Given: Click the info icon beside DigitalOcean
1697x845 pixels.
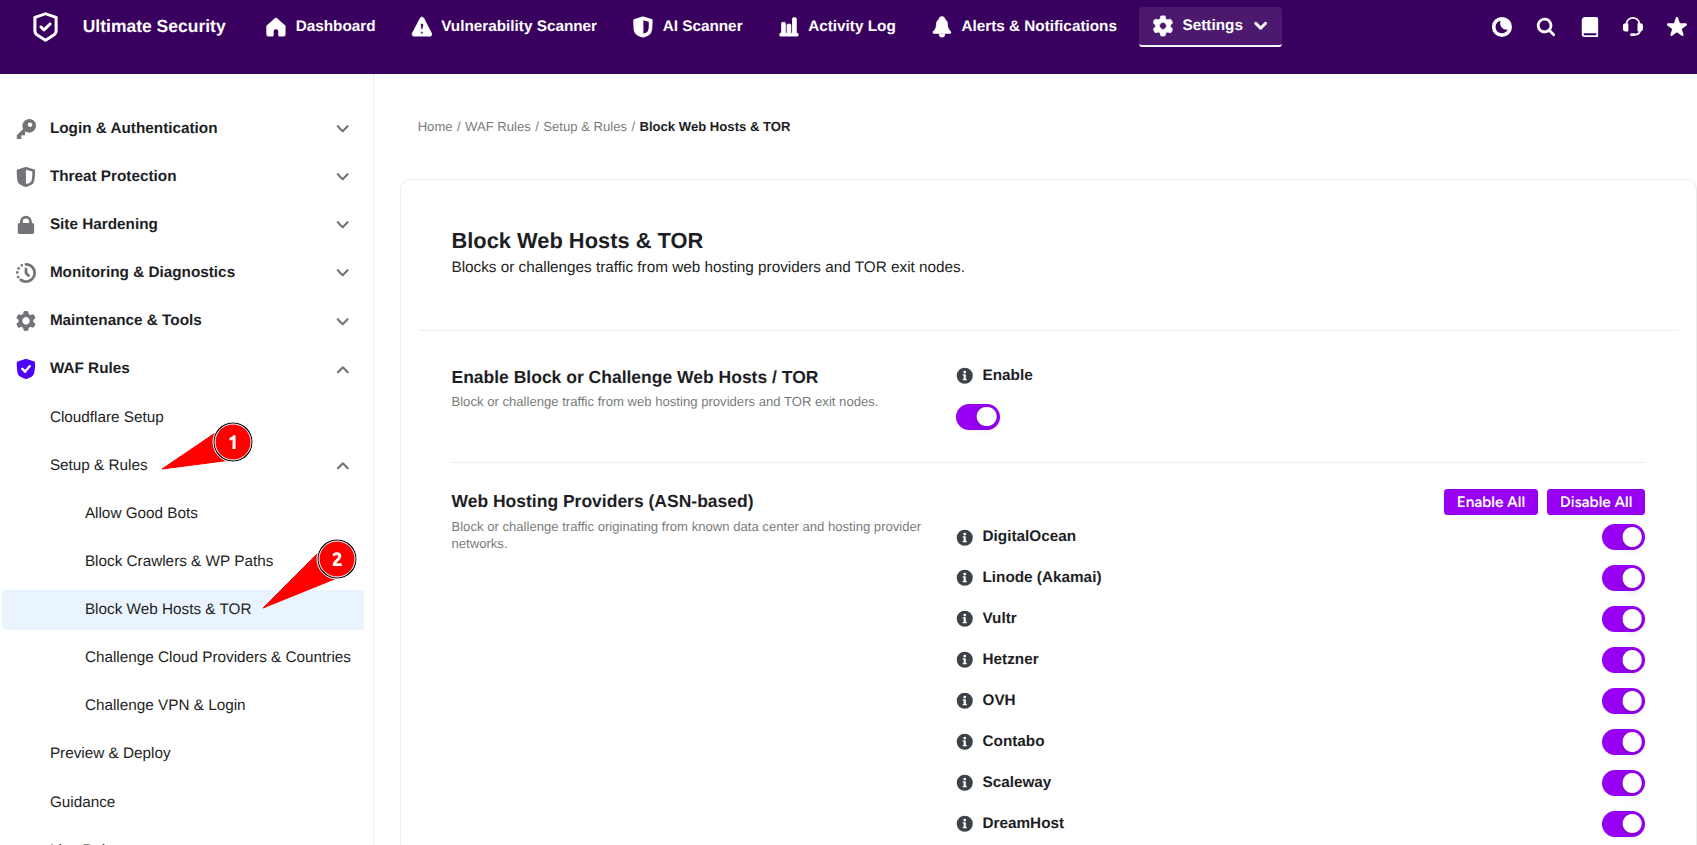Looking at the screenshot, I should [965, 537].
